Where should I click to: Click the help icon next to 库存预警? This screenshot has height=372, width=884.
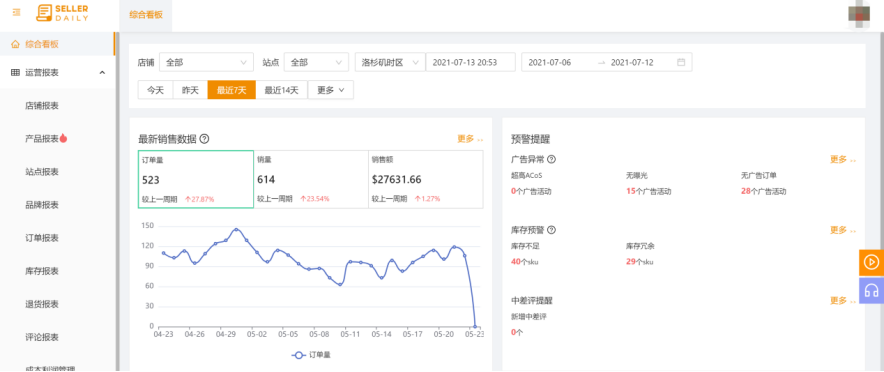click(551, 230)
